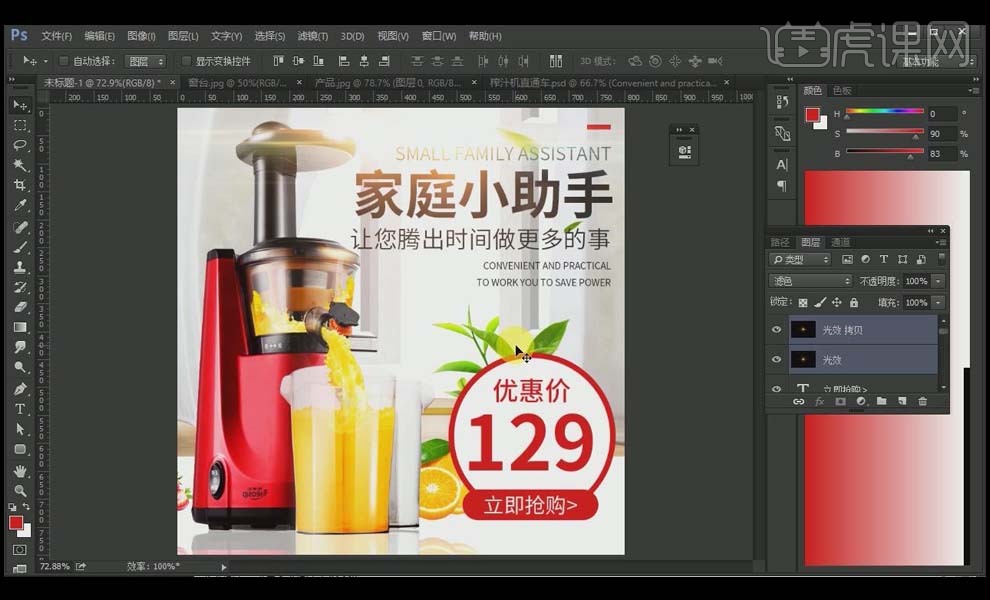
Task: Open the 图层 auto-select dropdown
Action: (145, 61)
